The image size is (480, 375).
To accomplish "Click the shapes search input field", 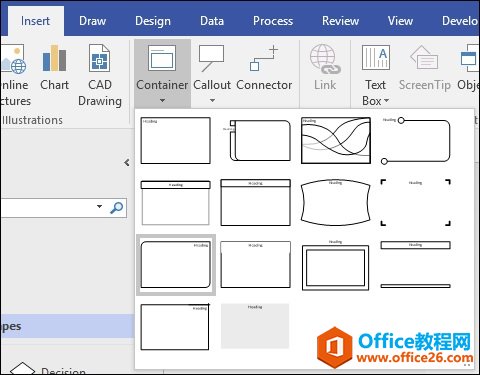I will point(48,208).
